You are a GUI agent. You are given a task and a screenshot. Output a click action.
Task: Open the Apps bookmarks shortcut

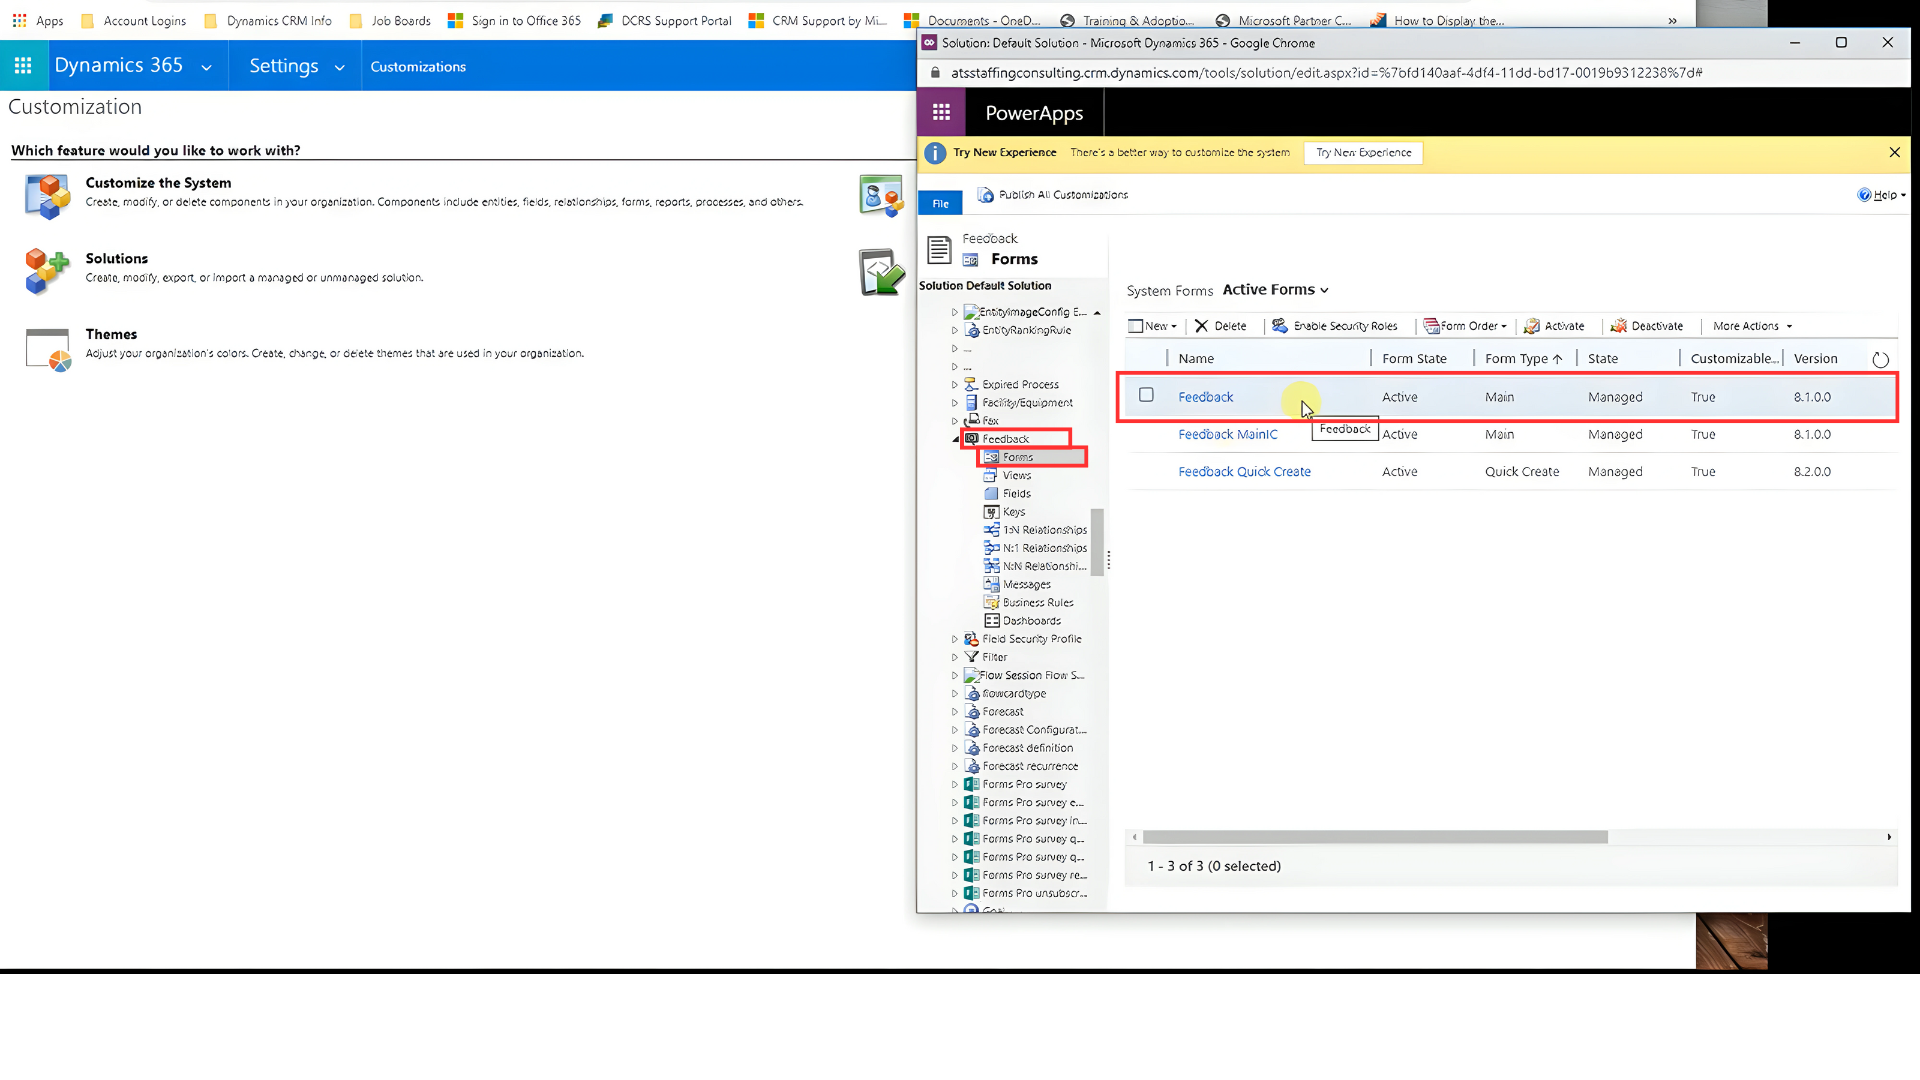[38, 20]
